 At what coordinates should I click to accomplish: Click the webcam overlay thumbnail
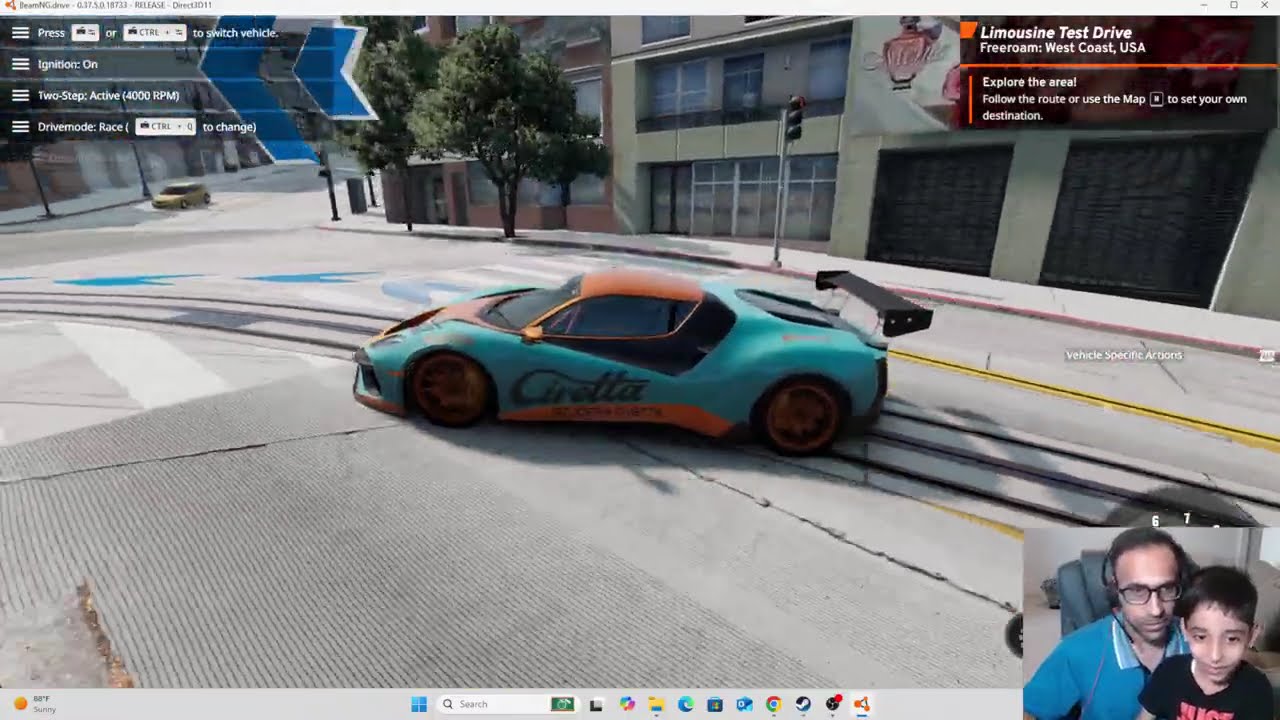(1151, 623)
